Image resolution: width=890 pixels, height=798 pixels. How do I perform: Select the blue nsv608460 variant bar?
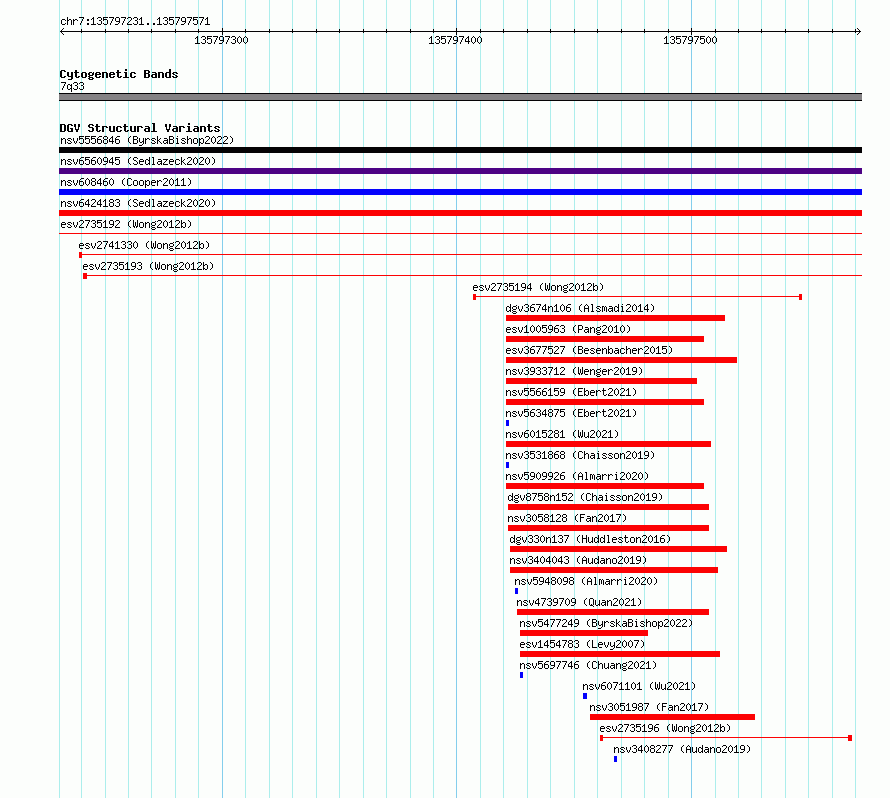[460, 192]
